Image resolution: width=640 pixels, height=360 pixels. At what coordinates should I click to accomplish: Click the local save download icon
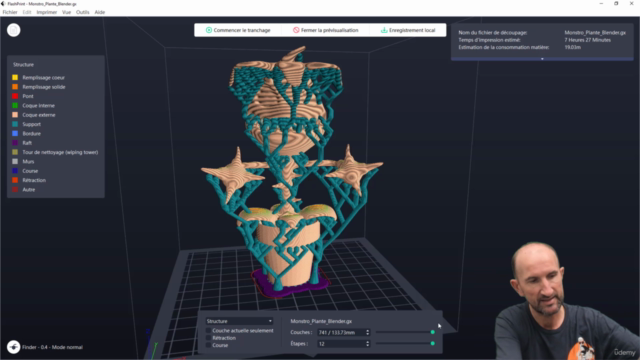coord(384,30)
